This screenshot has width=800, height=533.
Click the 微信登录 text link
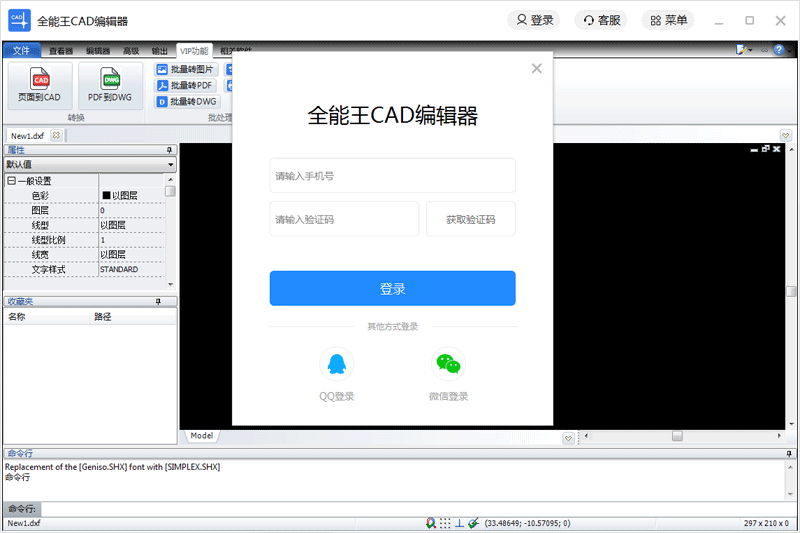(x=448, y=396)
